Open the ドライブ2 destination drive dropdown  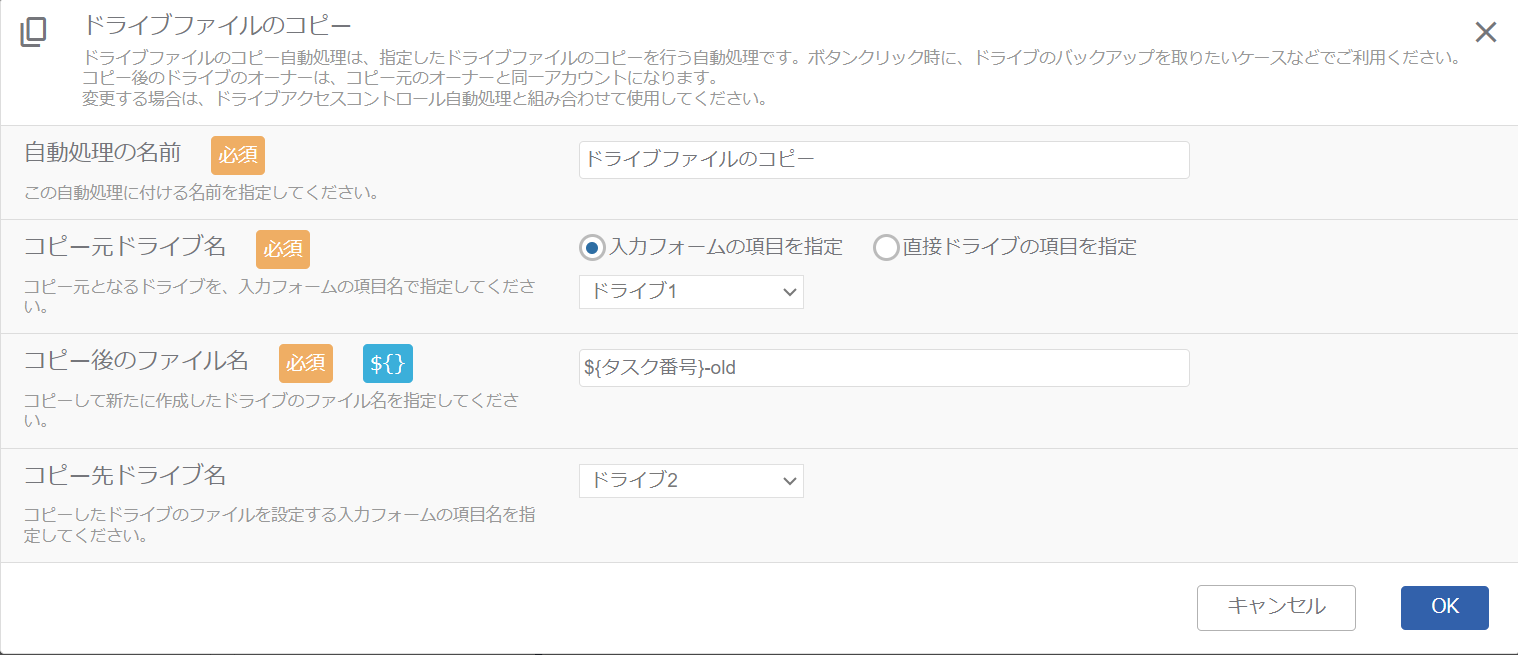(x=691, y=481)
